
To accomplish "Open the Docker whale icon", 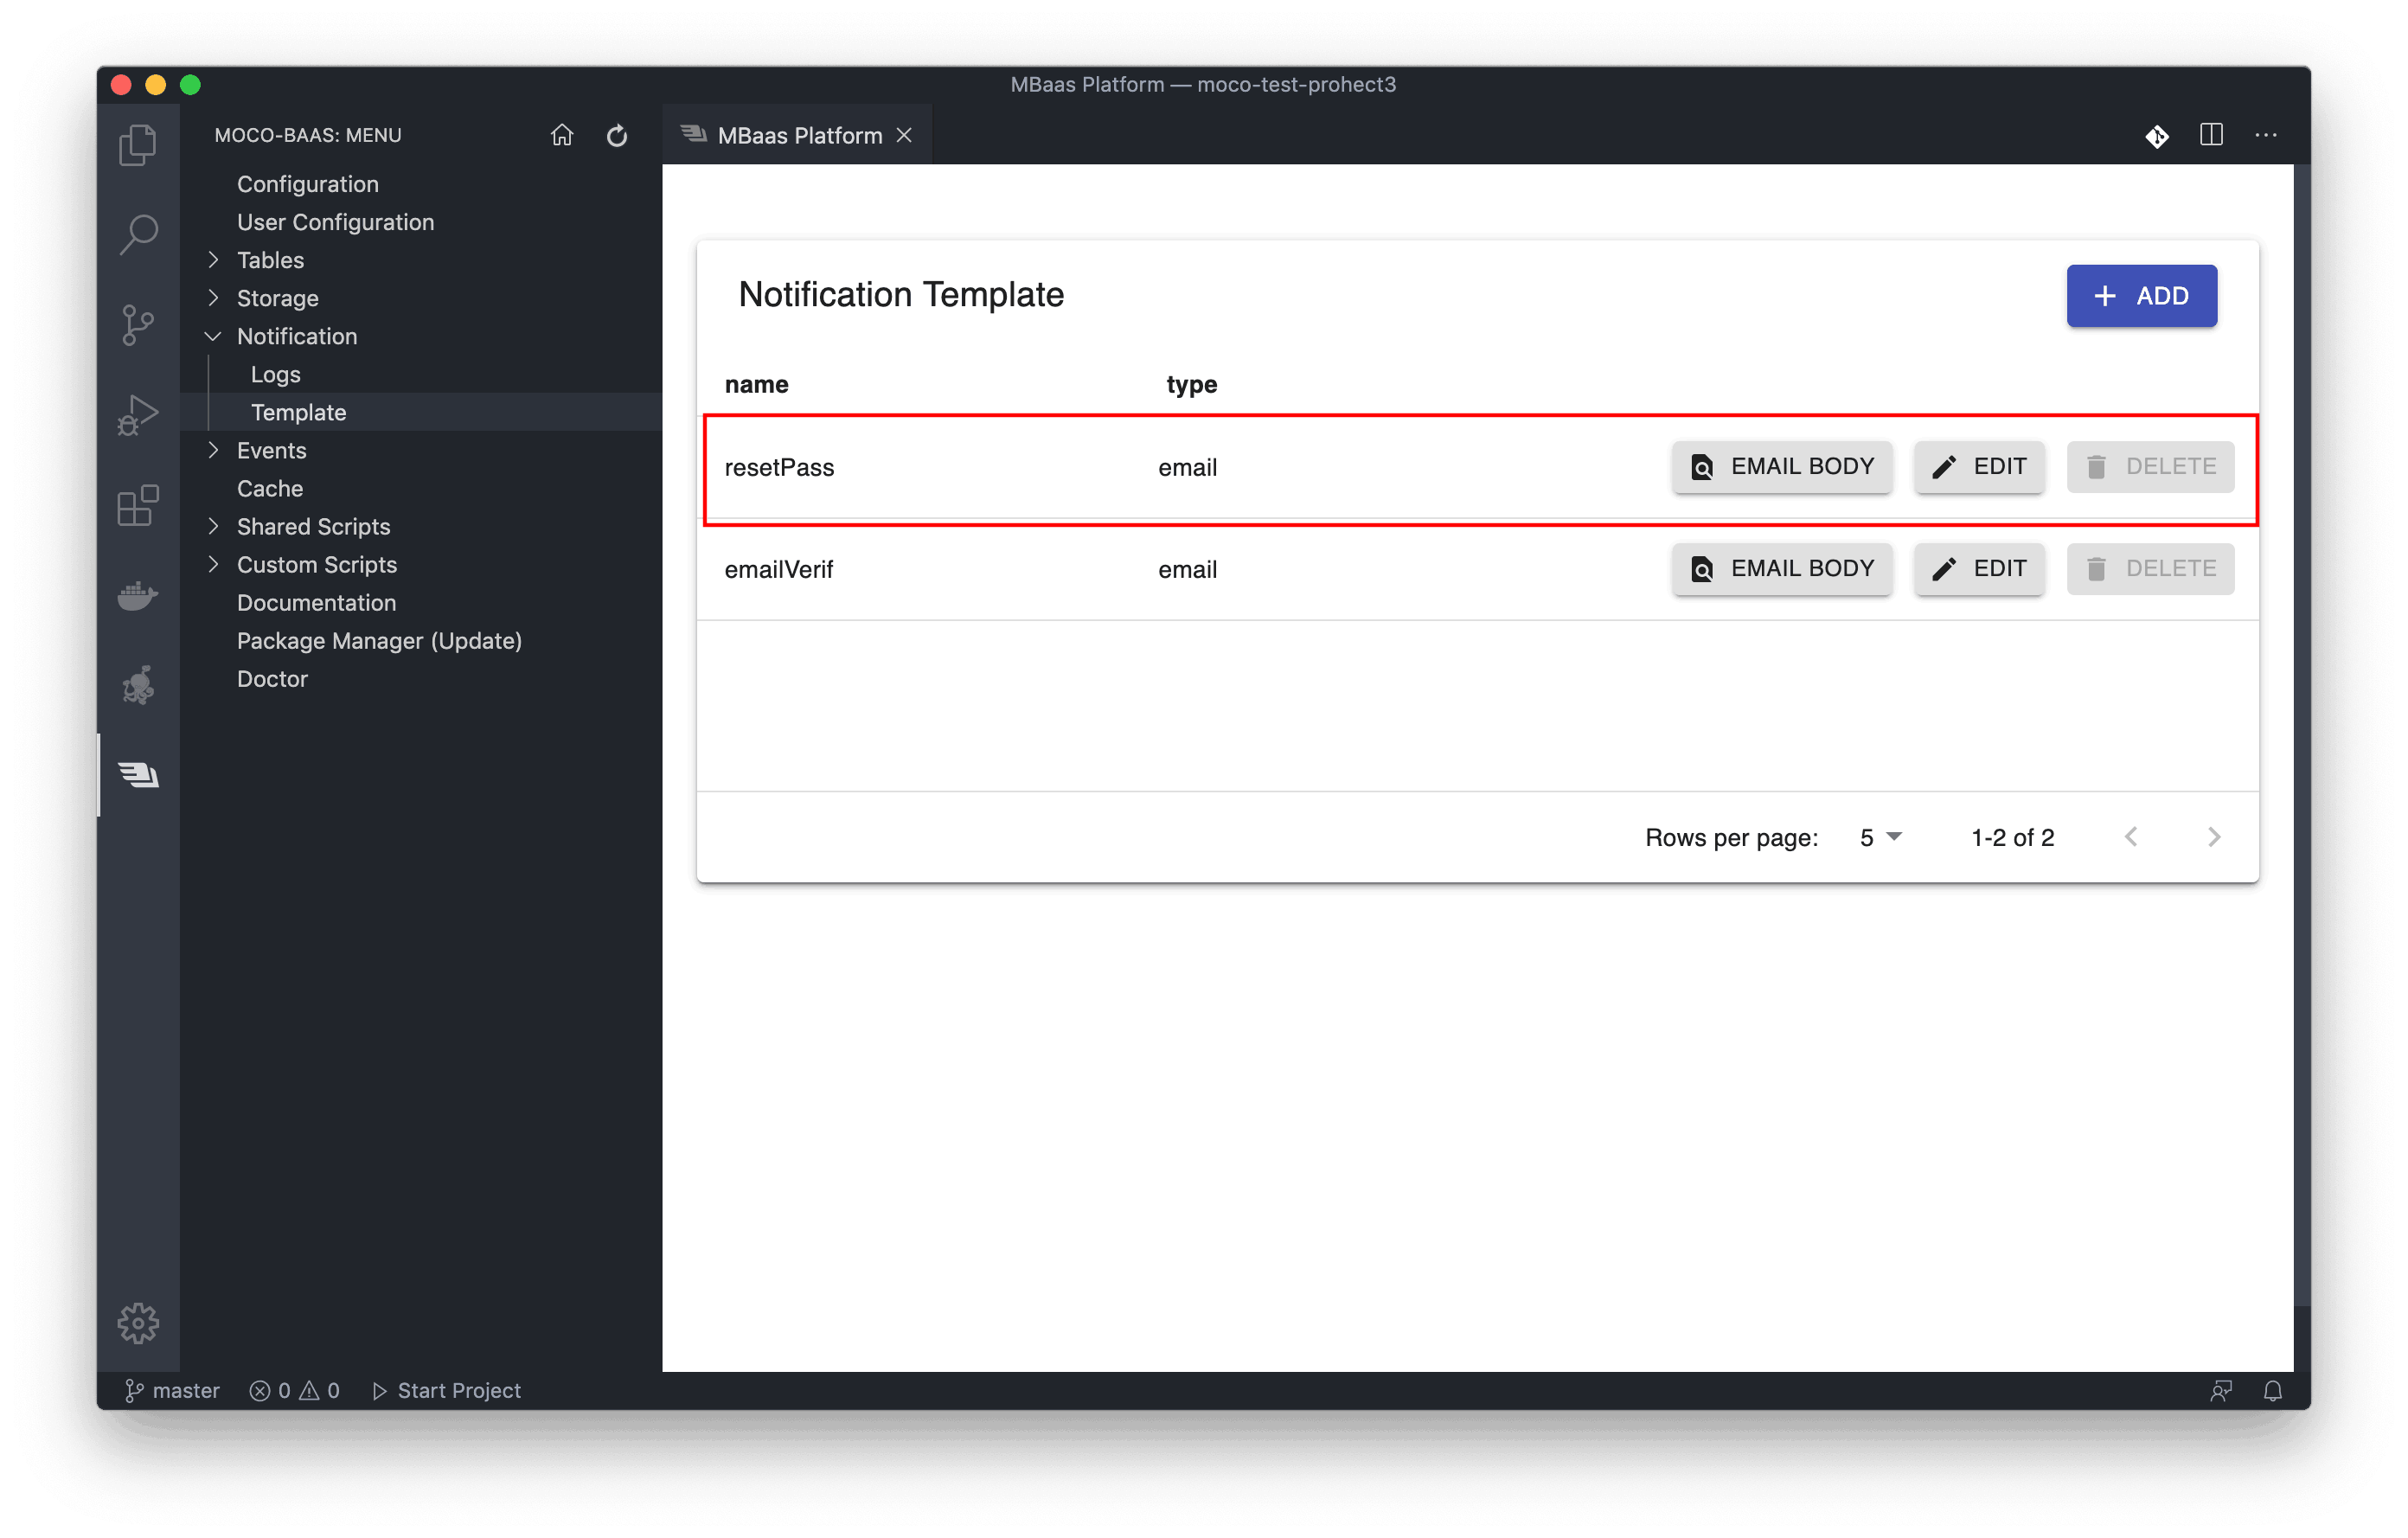I will (x=138, y=596).
